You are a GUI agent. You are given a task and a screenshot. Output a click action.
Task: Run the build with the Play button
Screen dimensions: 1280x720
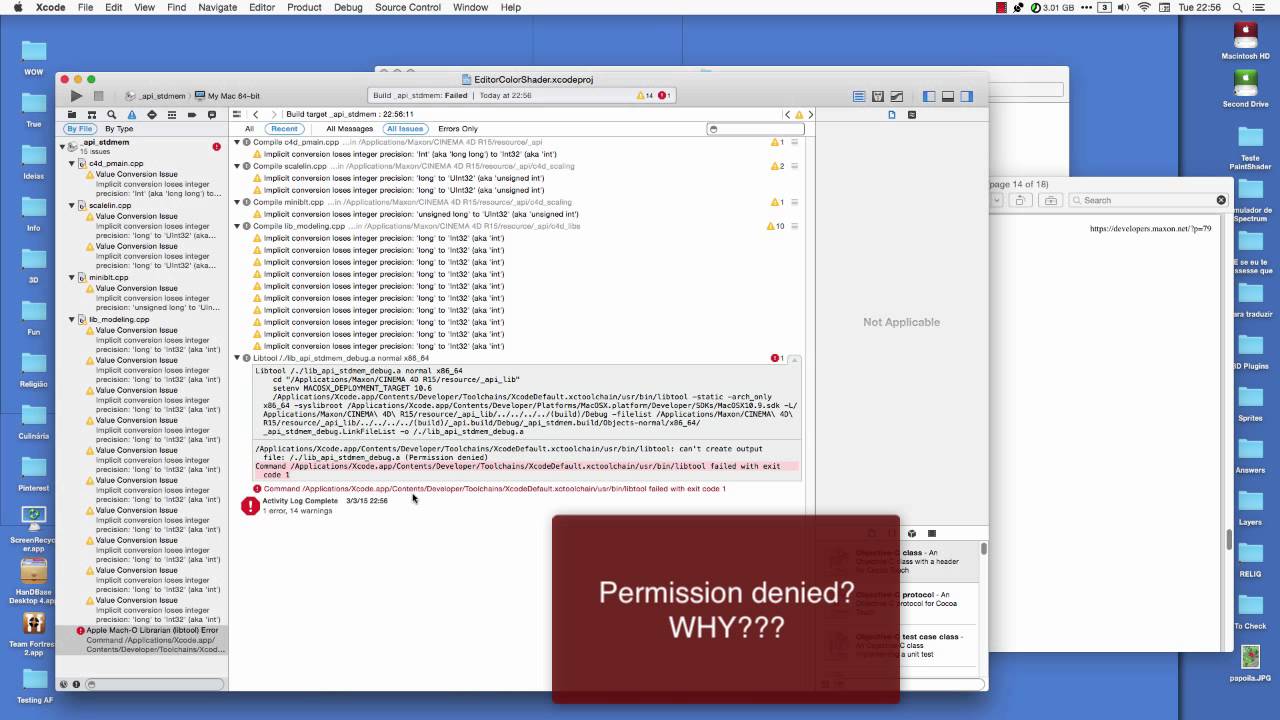click(76, 96)
